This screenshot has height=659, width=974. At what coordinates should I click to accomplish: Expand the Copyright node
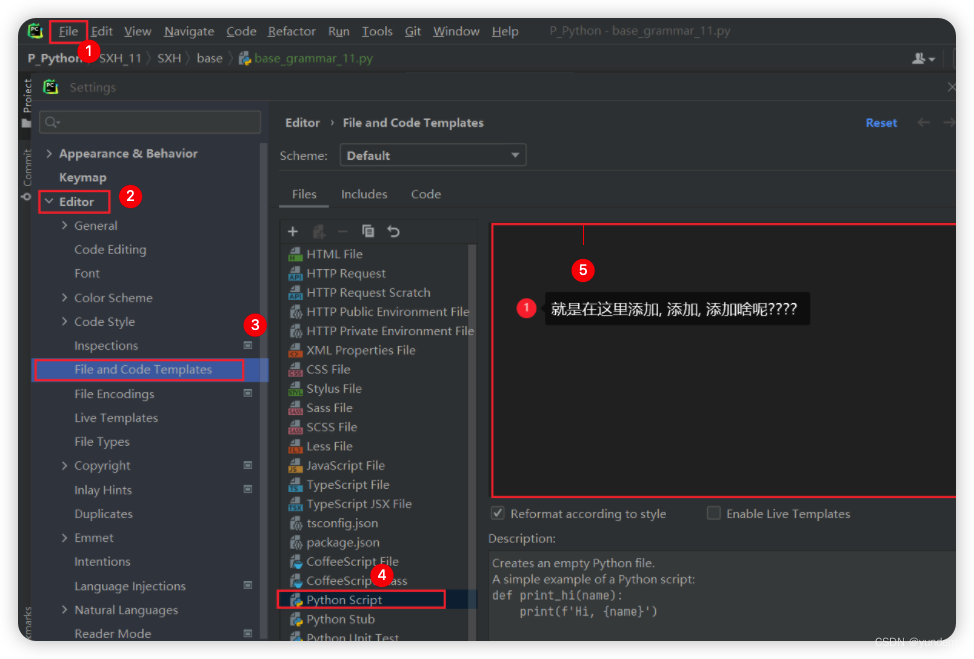click(65, 465)
